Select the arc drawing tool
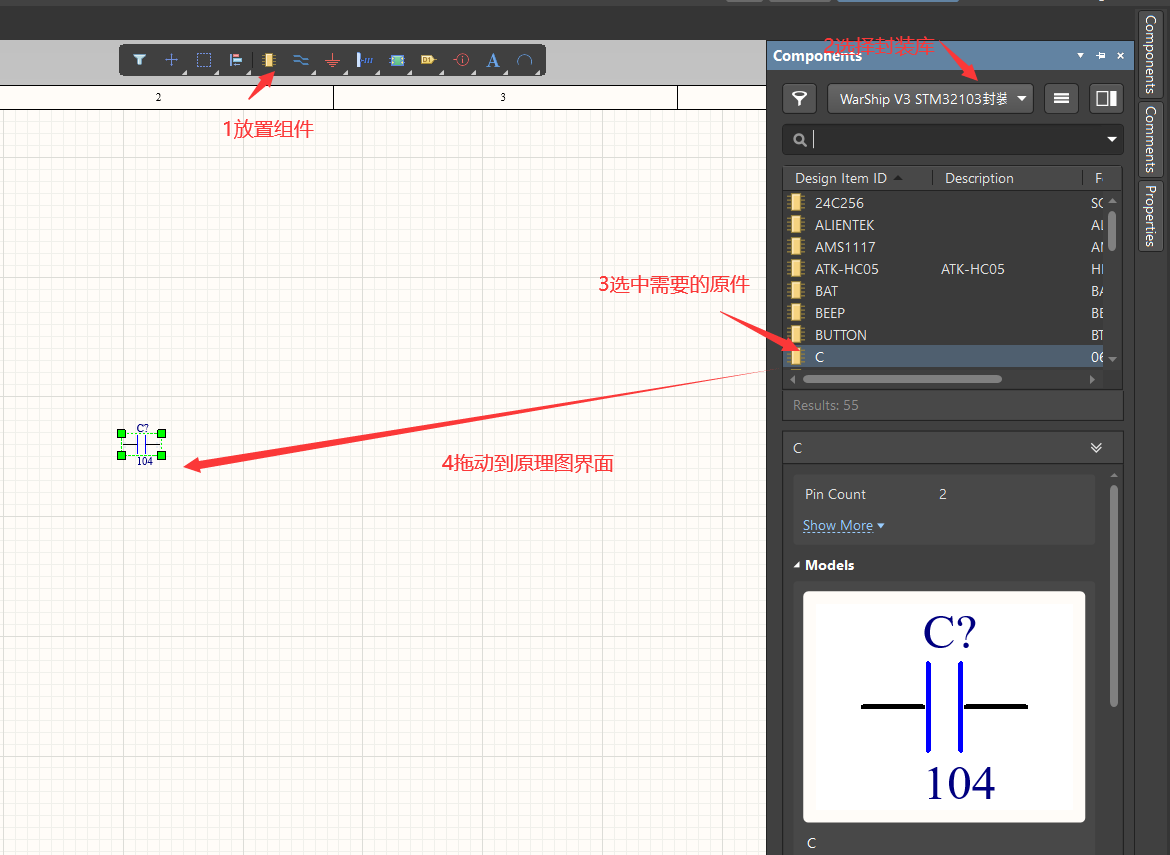The image size is (1170, 855). pos(525,60)
